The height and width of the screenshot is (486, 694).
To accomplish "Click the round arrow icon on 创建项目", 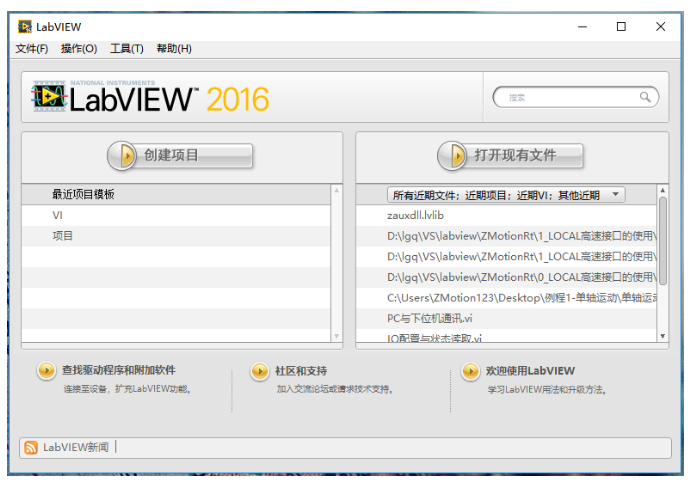I will [x=123, y=156].
